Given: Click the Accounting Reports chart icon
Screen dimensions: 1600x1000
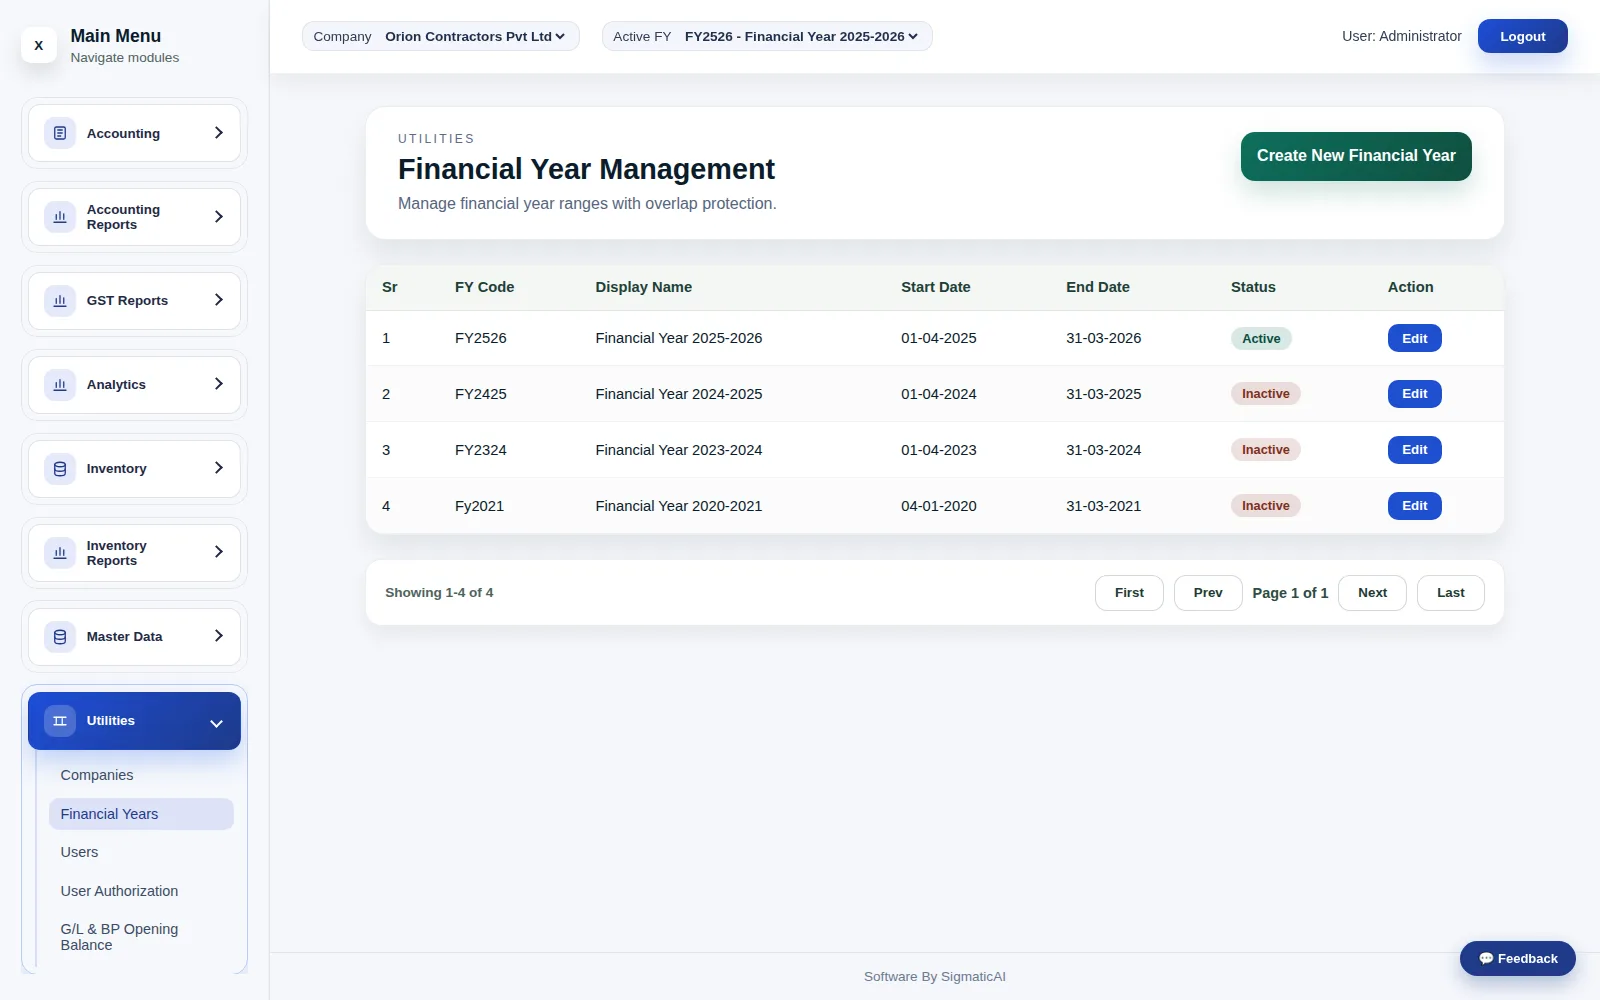Looking at the screenshot, I should 60,217.
